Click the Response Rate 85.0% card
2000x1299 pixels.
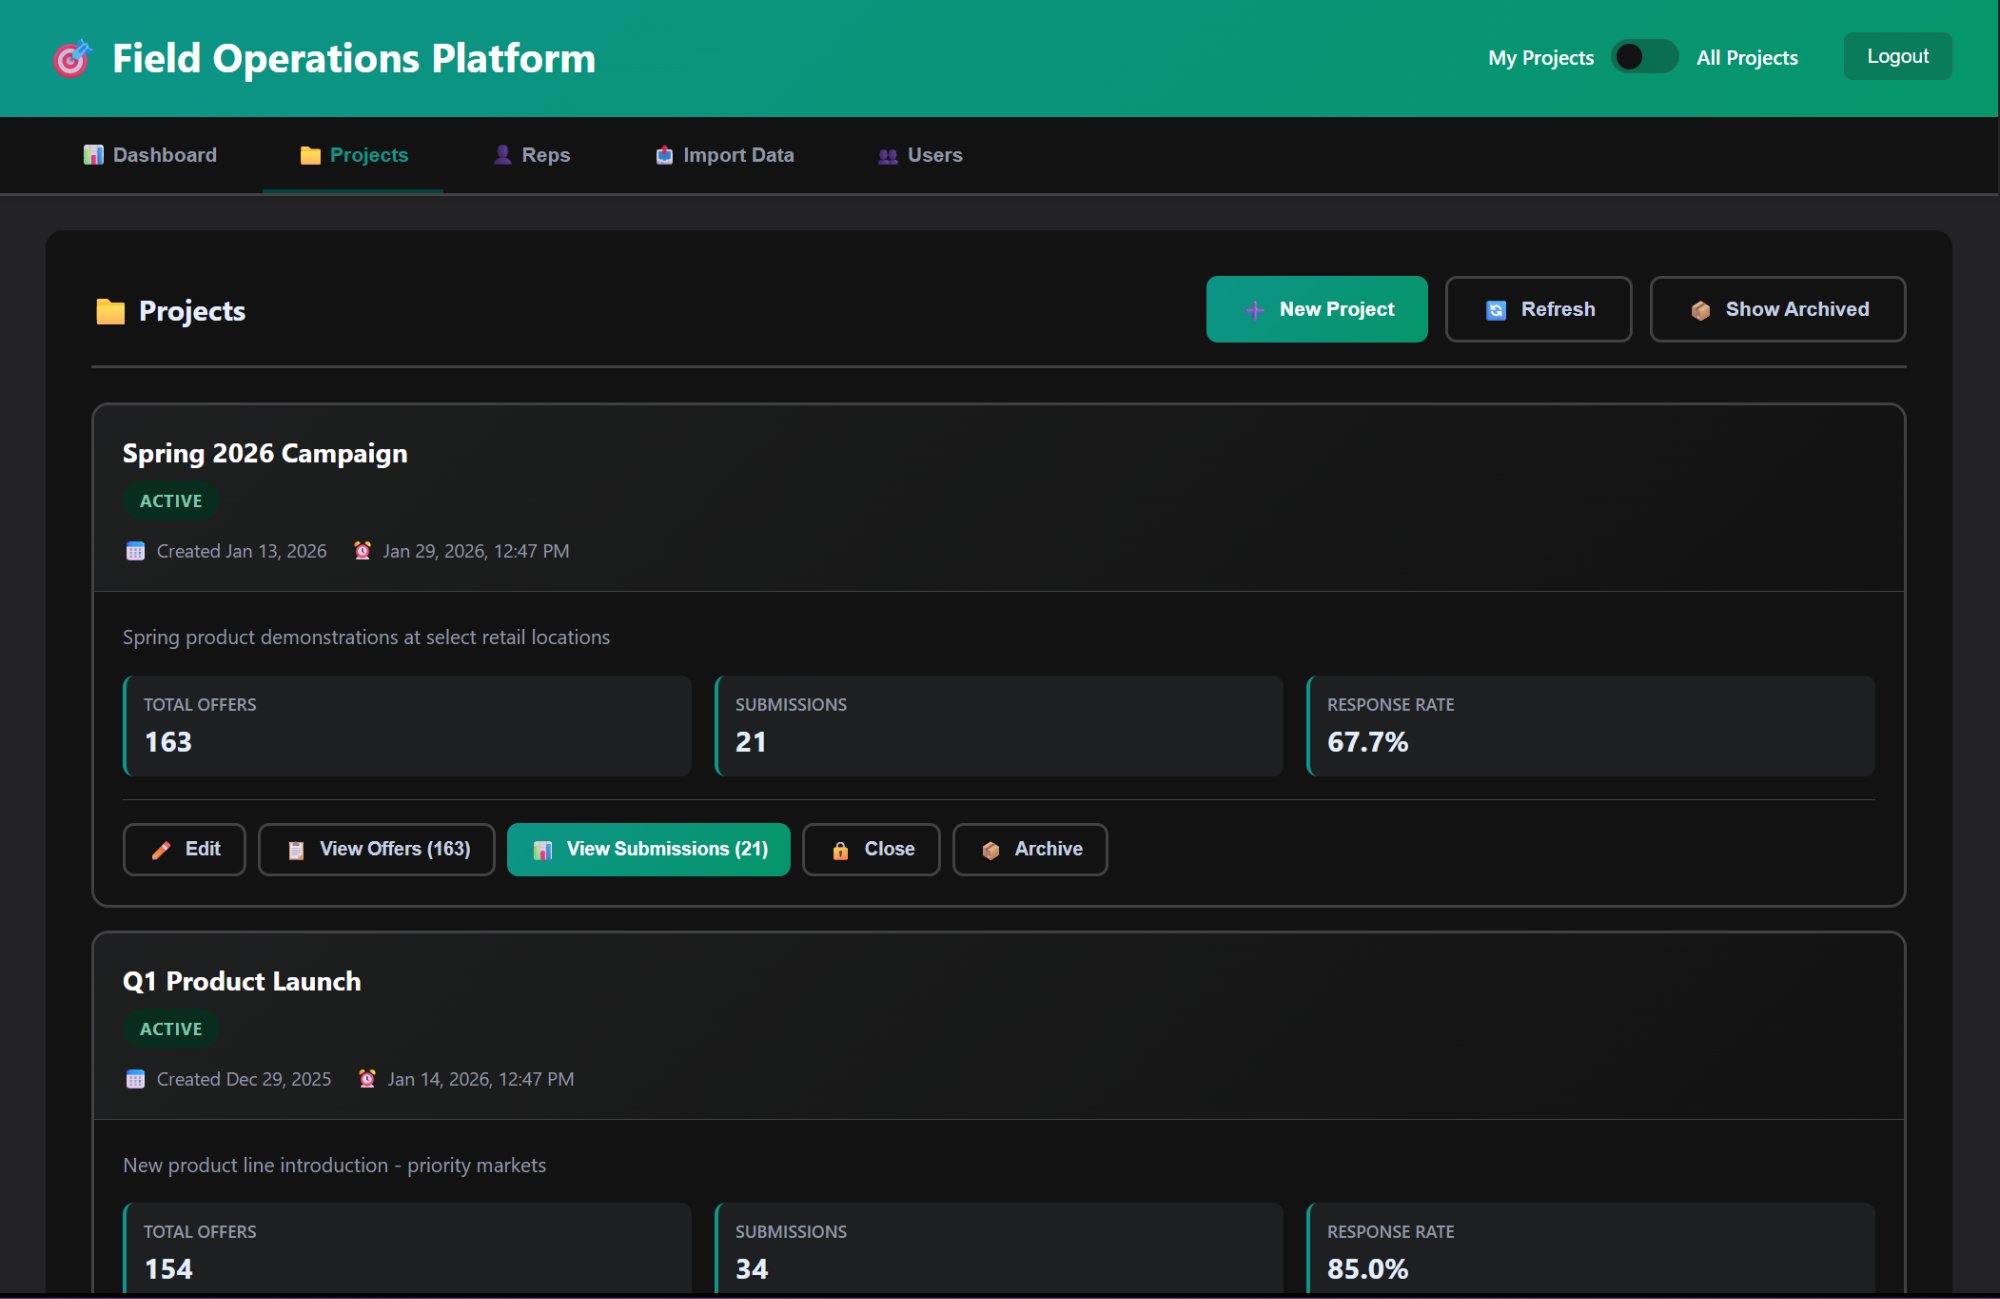point(1591,1248)
